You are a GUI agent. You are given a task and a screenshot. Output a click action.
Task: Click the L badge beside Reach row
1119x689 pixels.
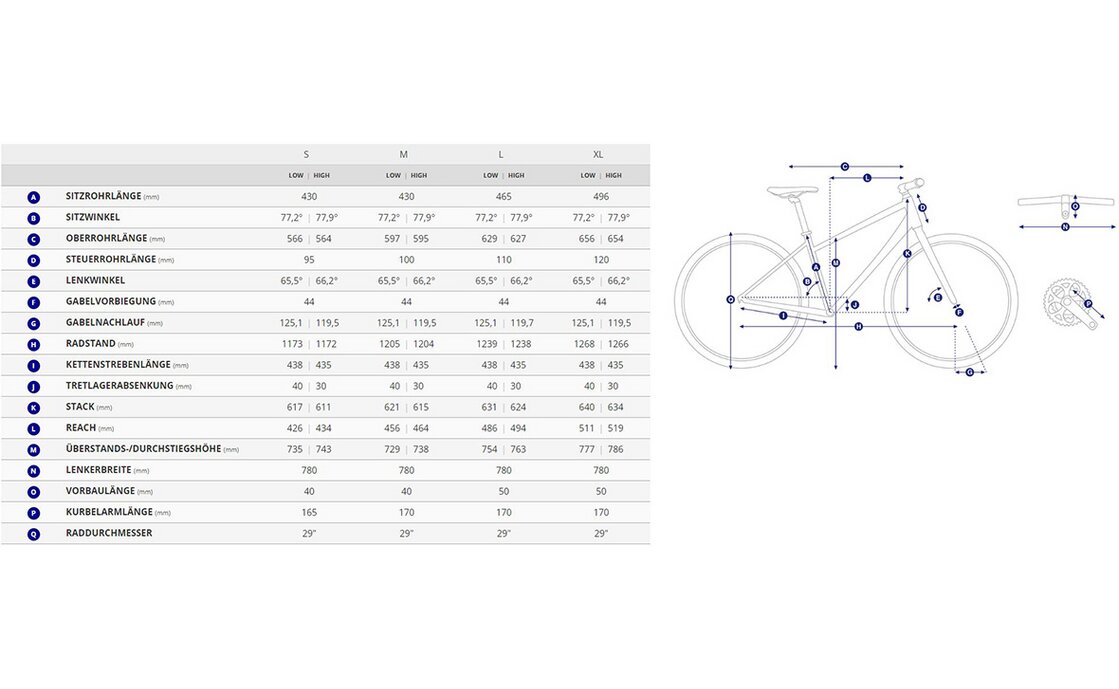click(34, 428)
